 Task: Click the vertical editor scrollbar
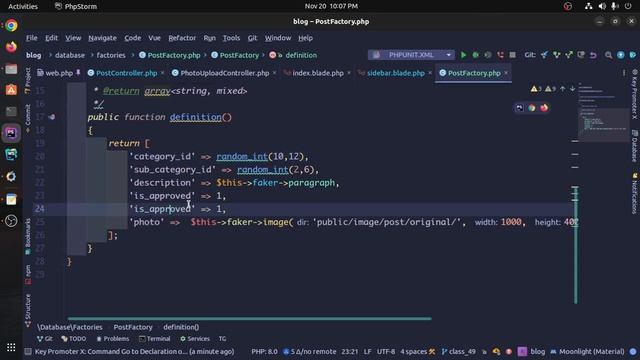point(576,245)
